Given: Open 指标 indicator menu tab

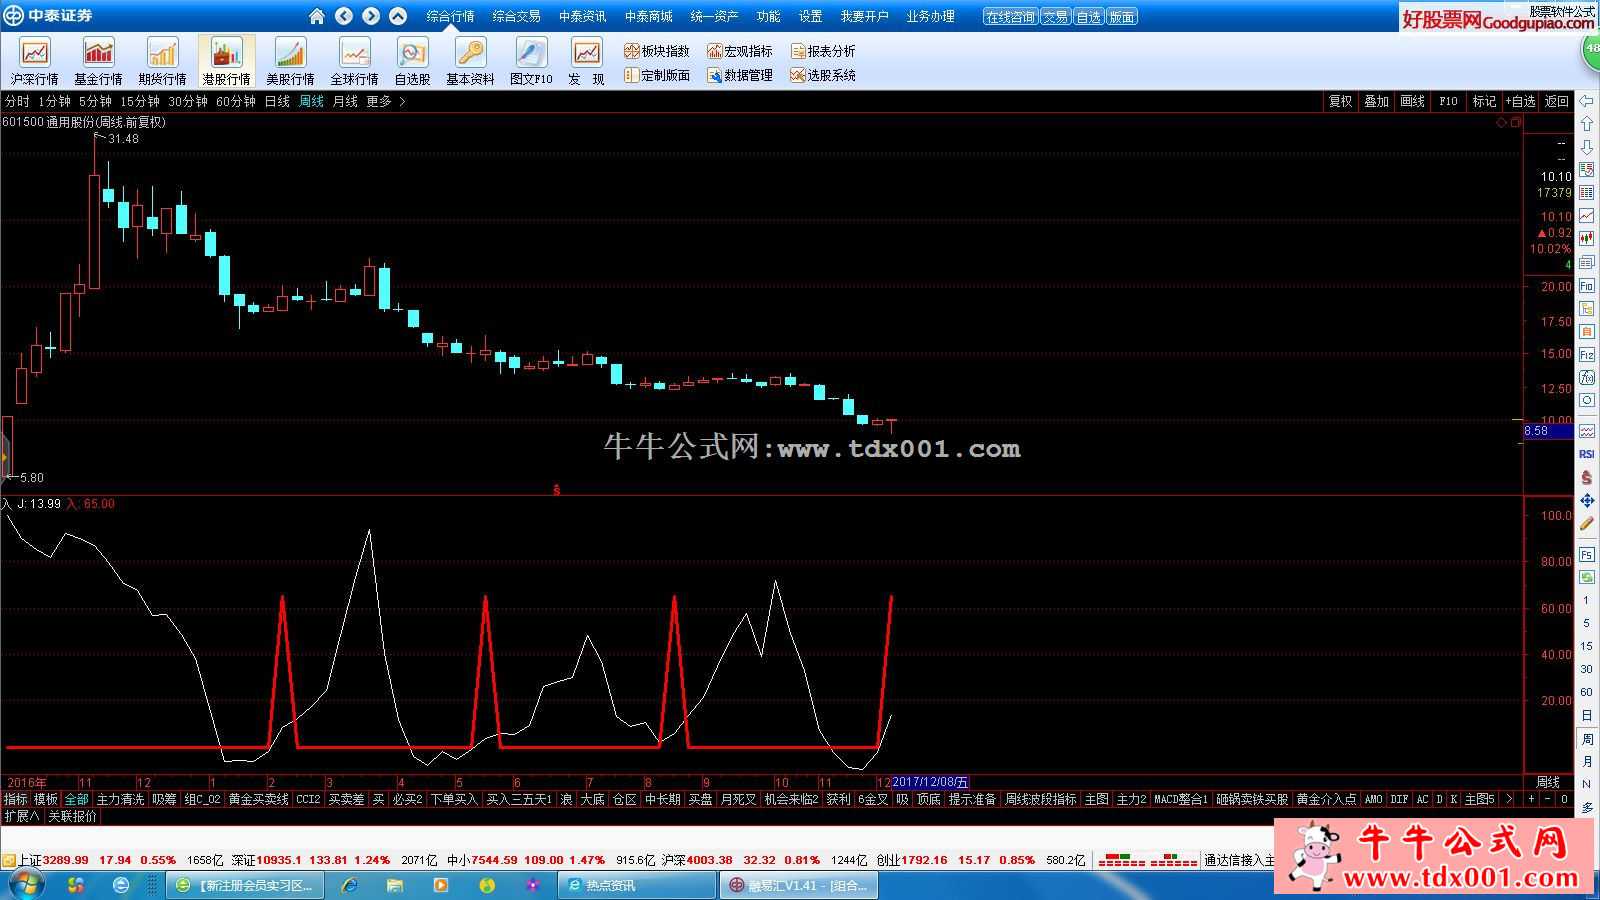Looking at the screenshot, I should pos(16,799).
